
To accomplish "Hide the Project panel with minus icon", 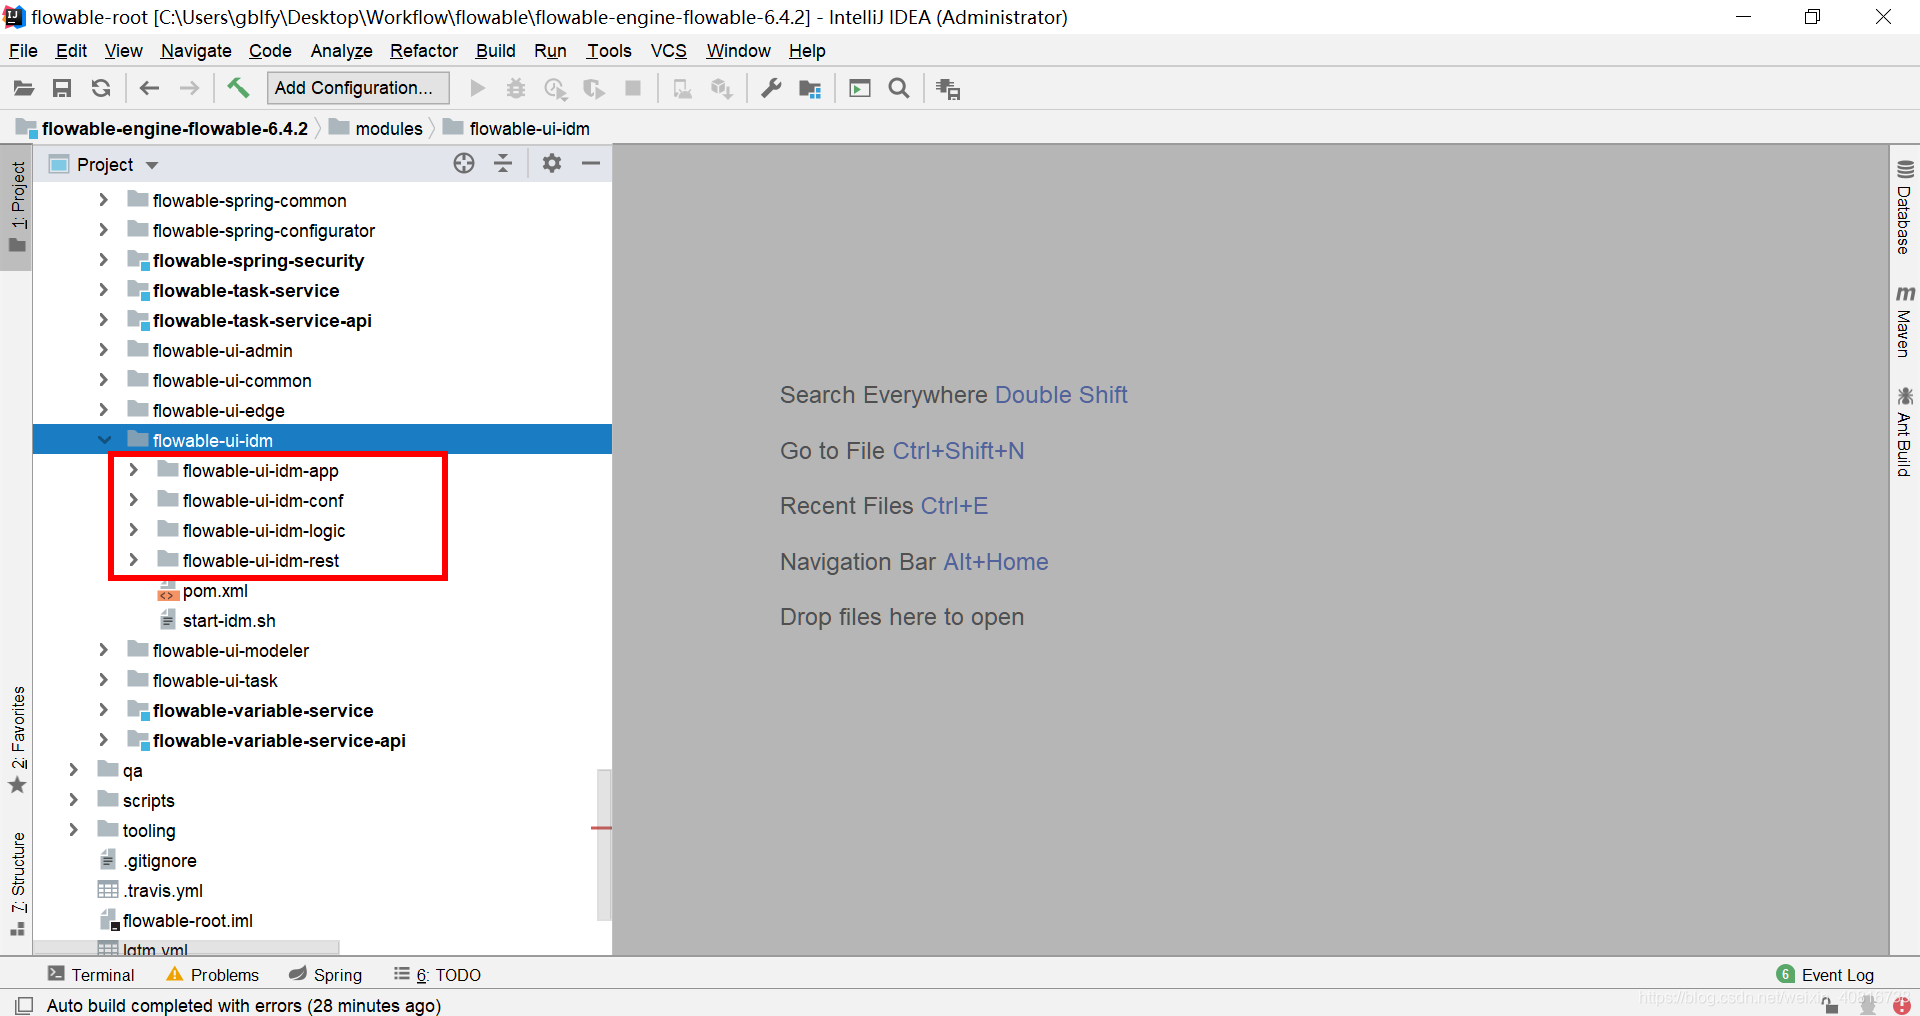I will click(x=591, y=164).
